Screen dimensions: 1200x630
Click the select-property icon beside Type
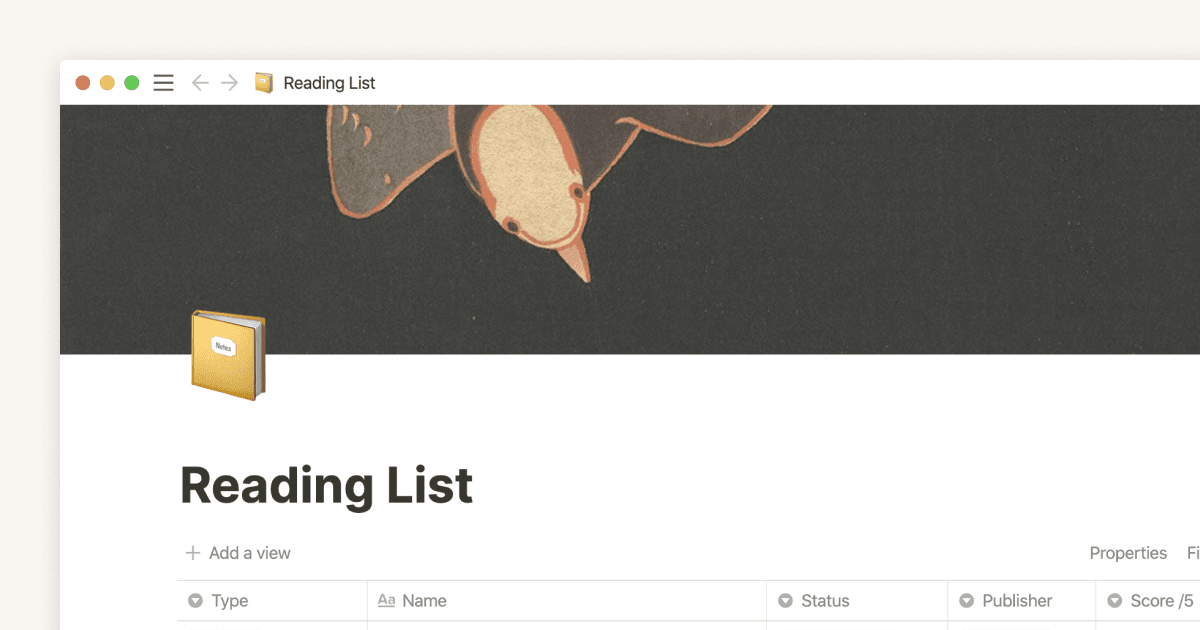[x=194, y=600]
